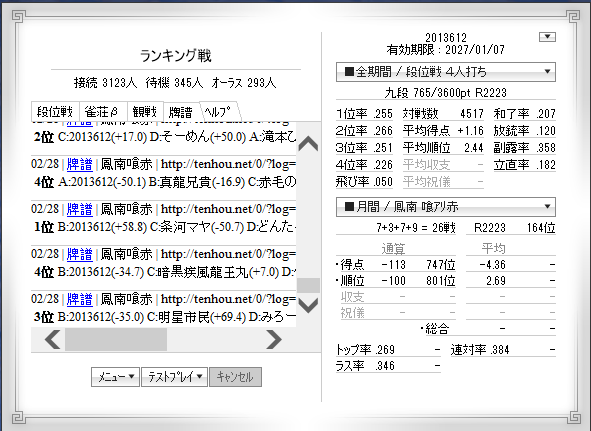Click the 2位率 .266 stat

click(x=364, y=130)
